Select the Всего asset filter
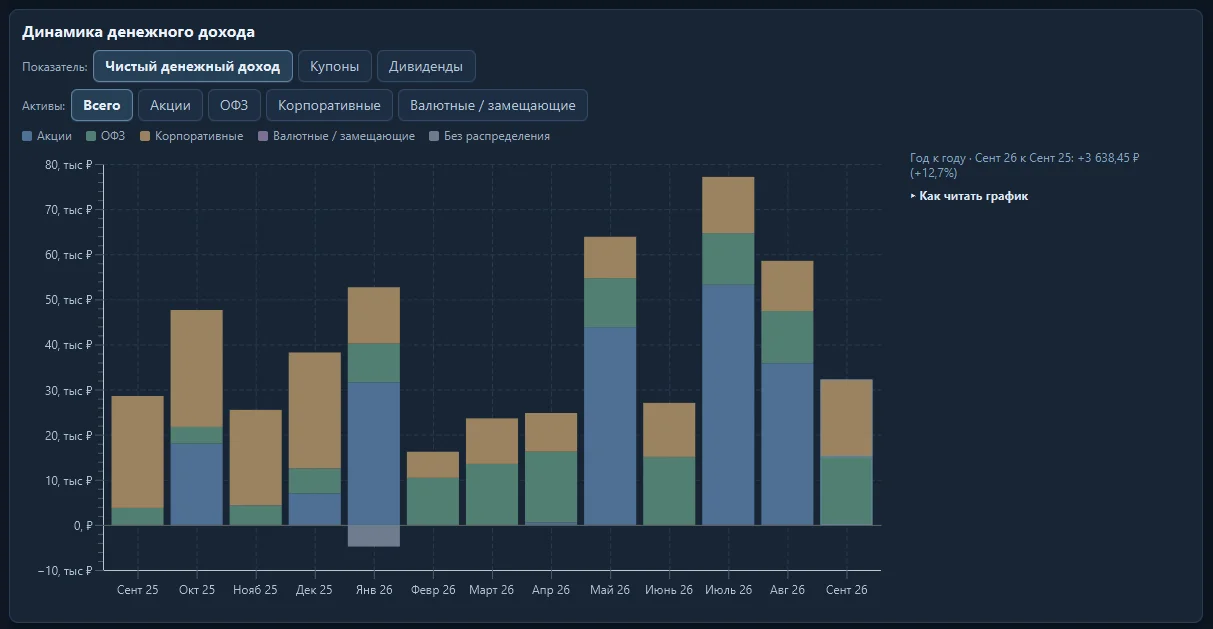Viewport: 1213px width, 629px height. pos(102,105)
